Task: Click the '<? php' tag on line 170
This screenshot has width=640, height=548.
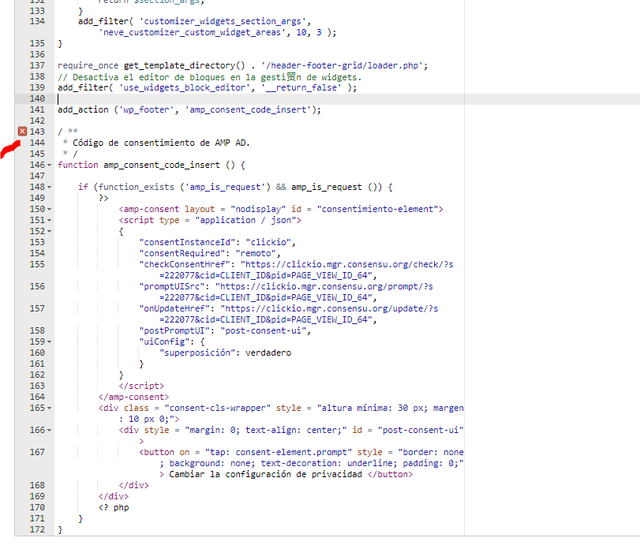Action: (113, 508)
